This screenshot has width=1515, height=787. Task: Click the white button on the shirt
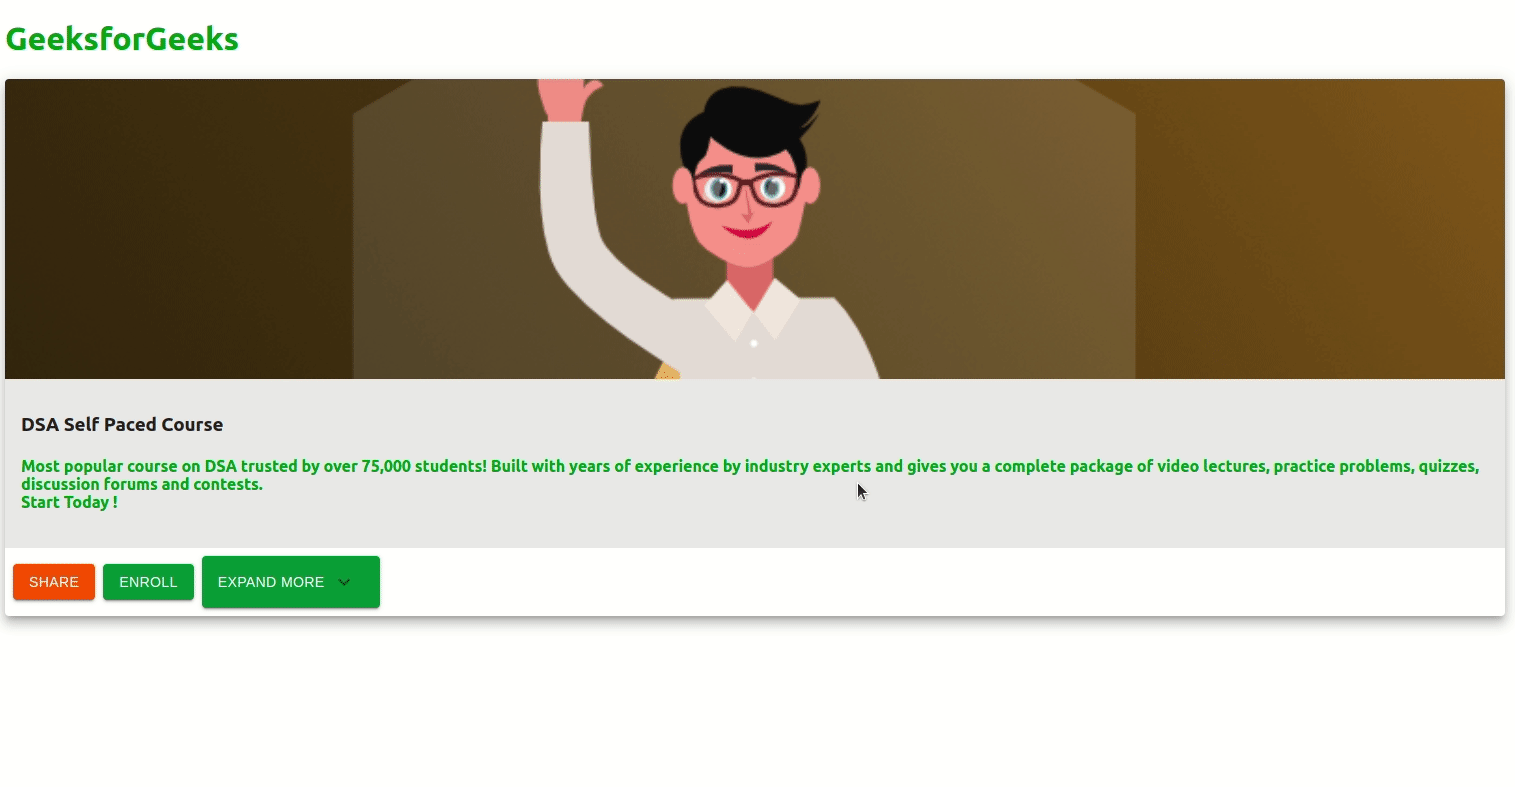click(754, 343)
